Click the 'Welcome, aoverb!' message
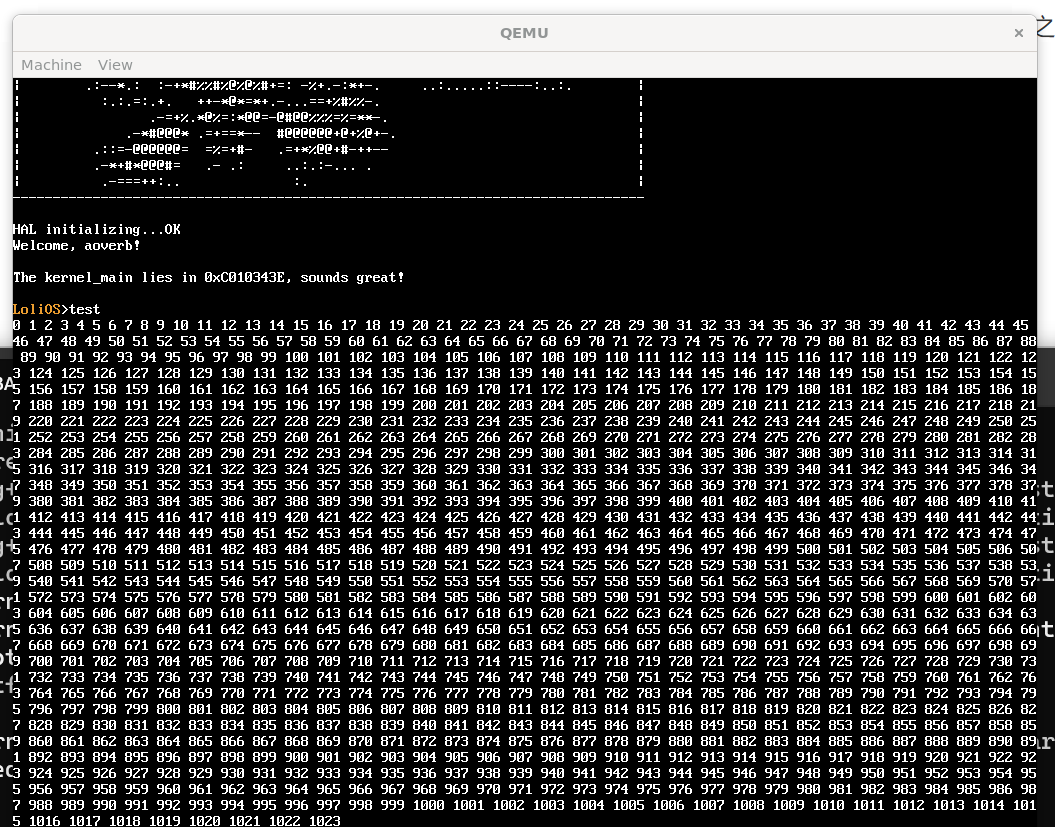 77,245
